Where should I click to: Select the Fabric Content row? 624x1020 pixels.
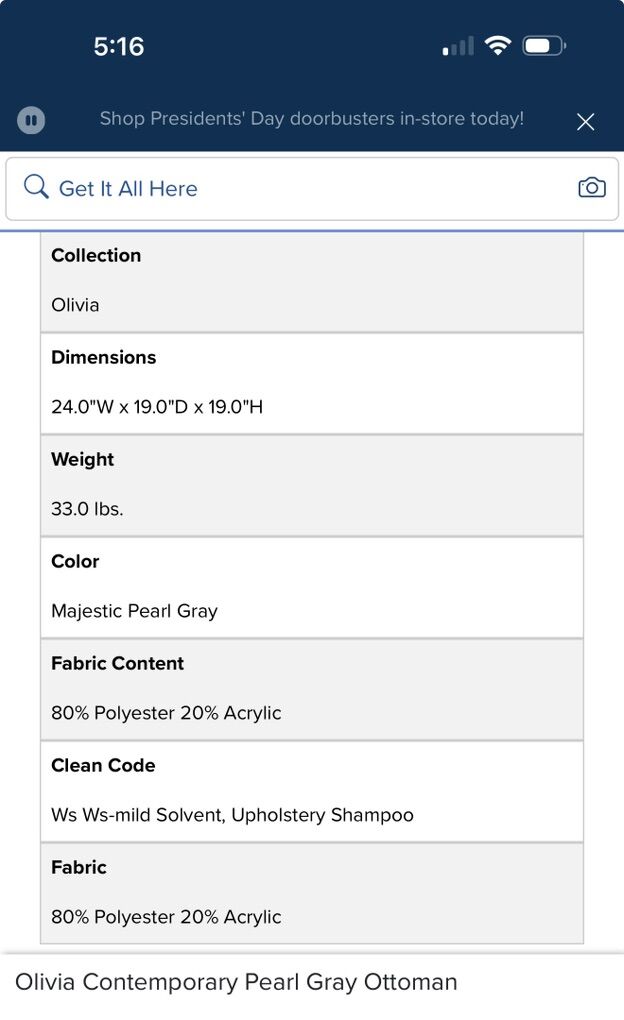311,689
